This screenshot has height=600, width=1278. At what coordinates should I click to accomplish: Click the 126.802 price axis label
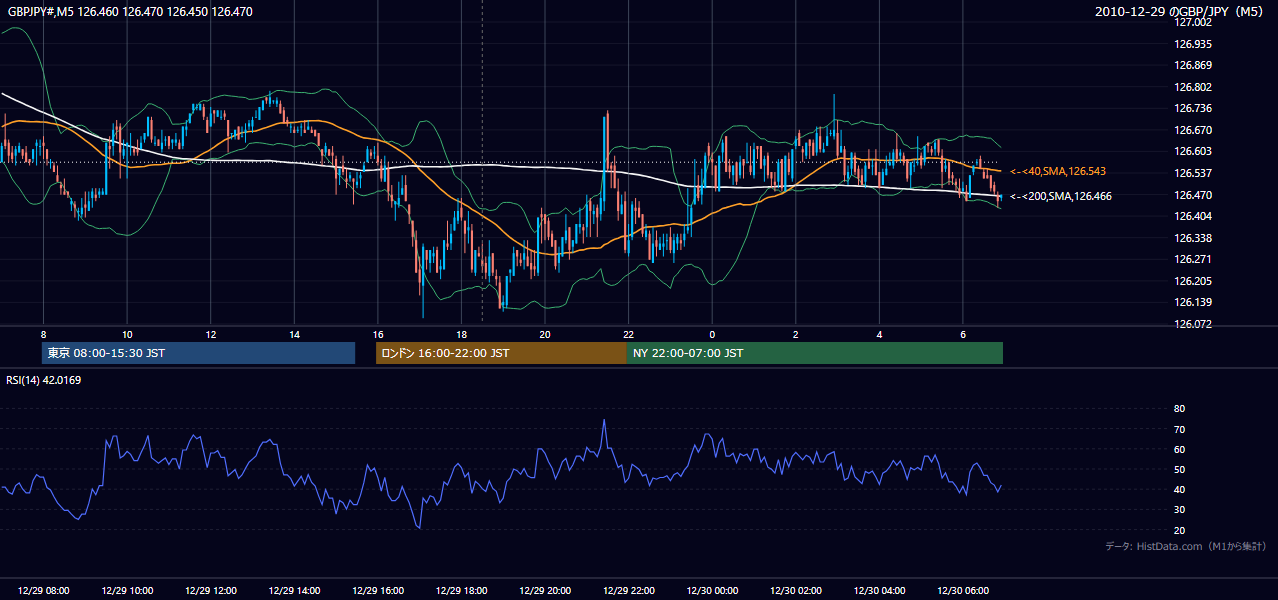(1192, 87)
